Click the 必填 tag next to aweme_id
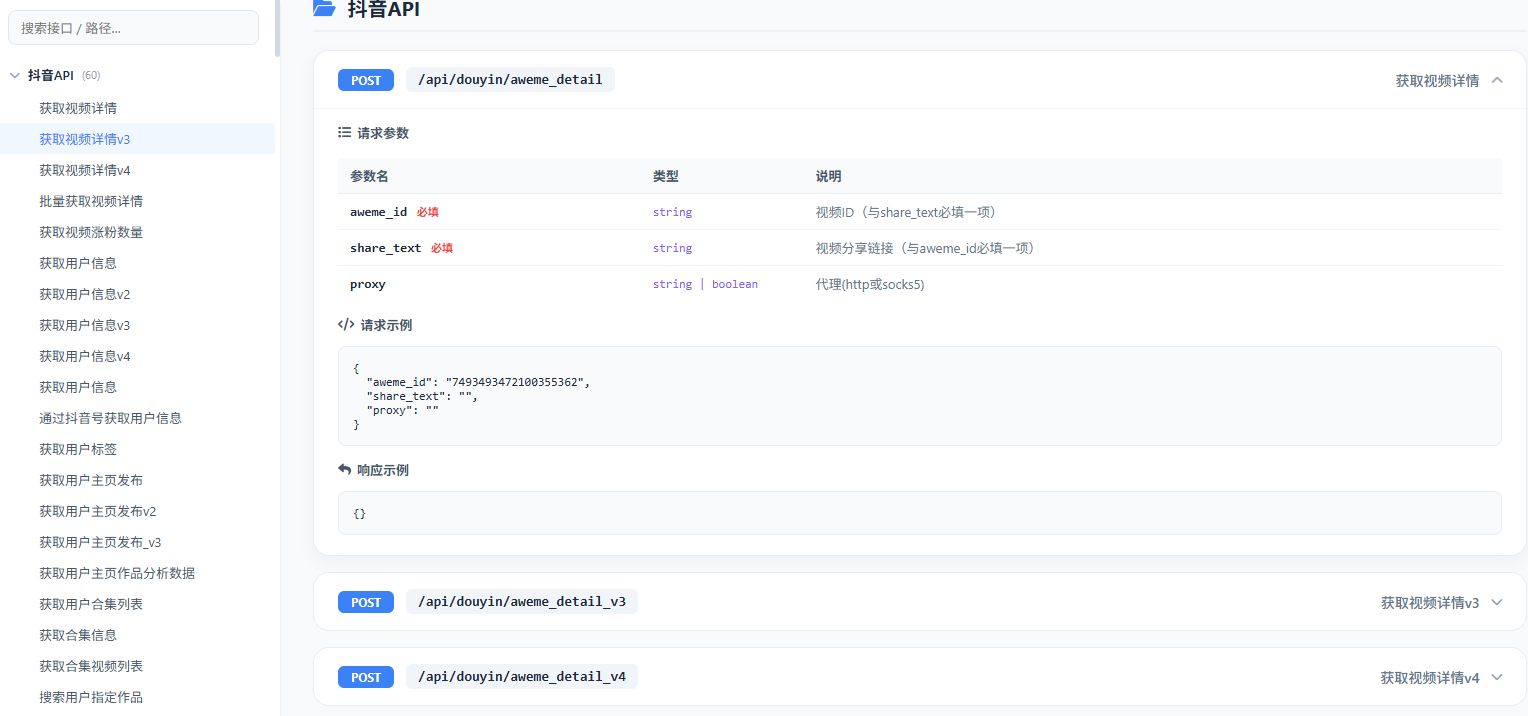Viewport: 1528px width, 716px height. (x=428, y=212)
